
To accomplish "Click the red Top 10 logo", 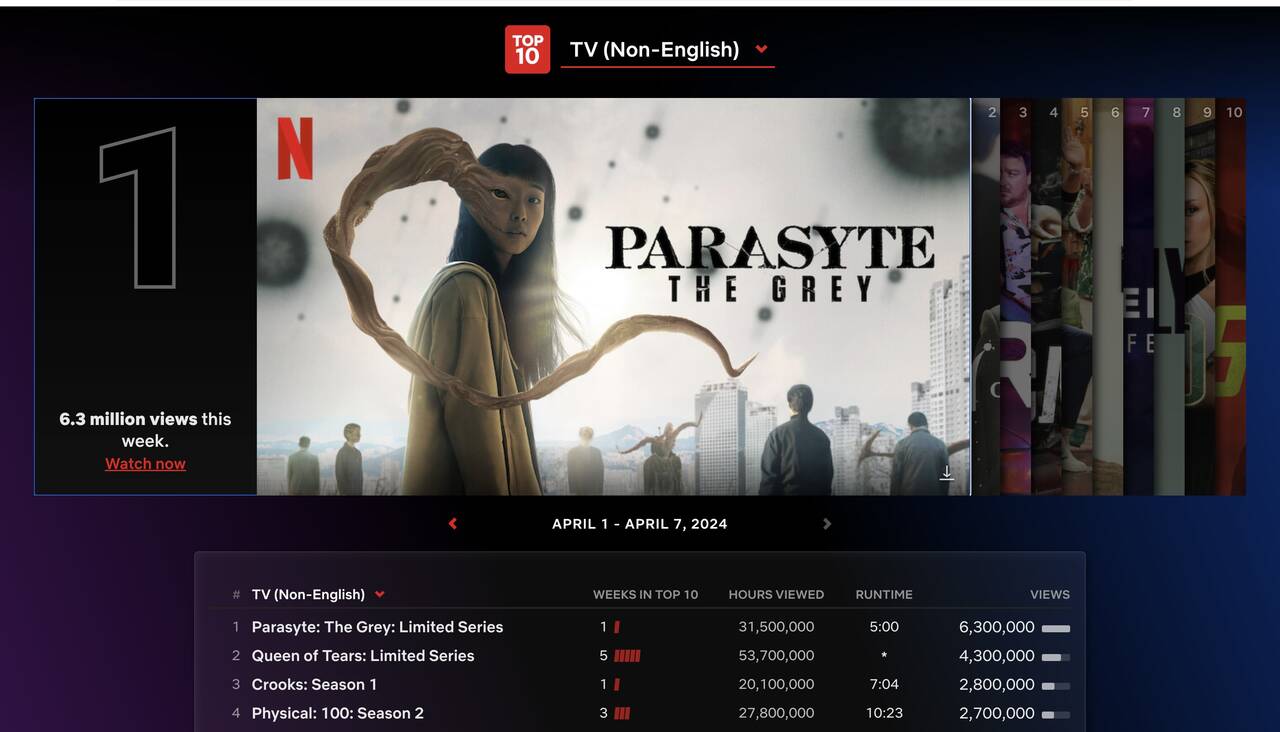I will 527,49.
